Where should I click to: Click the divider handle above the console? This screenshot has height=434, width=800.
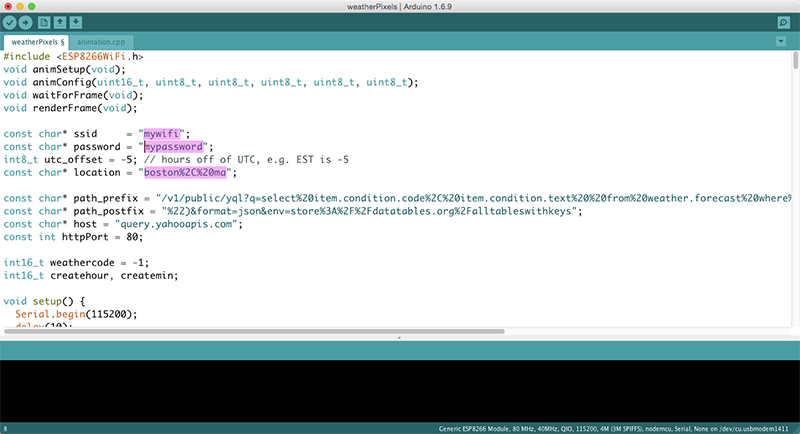[x=400, y=338]
